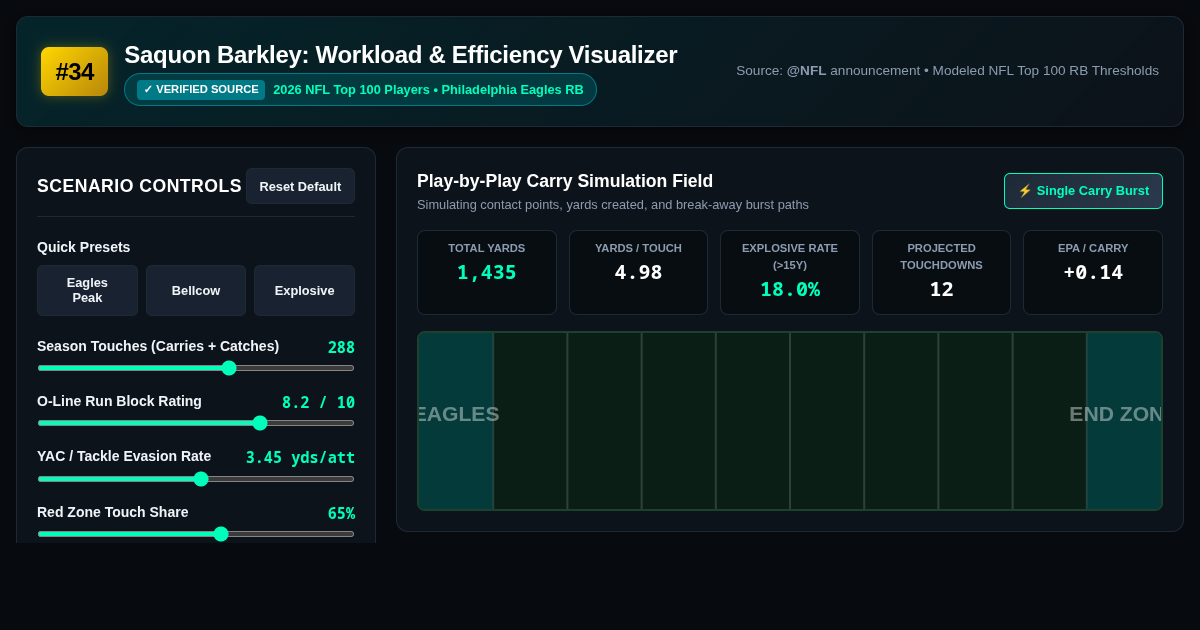This screenshot has height=630, width=1200.
Task: Click the Total Yards stat card
Action: pyautogui.click(x=486, y=272)
